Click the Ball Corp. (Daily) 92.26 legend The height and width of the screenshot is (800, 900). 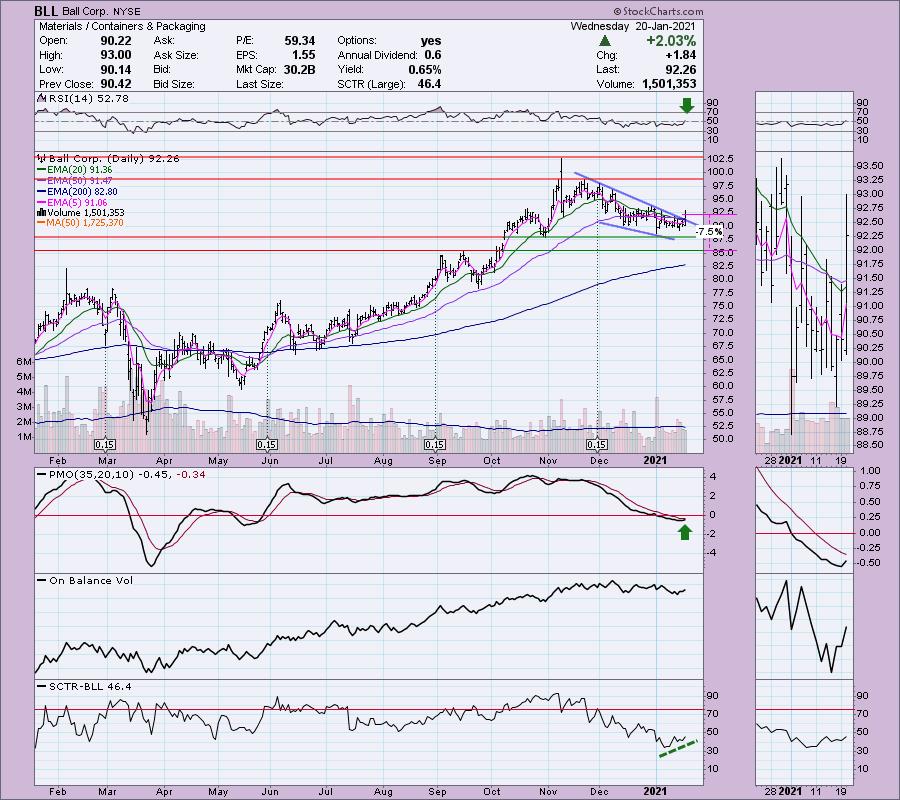click(x=108, y=158)
